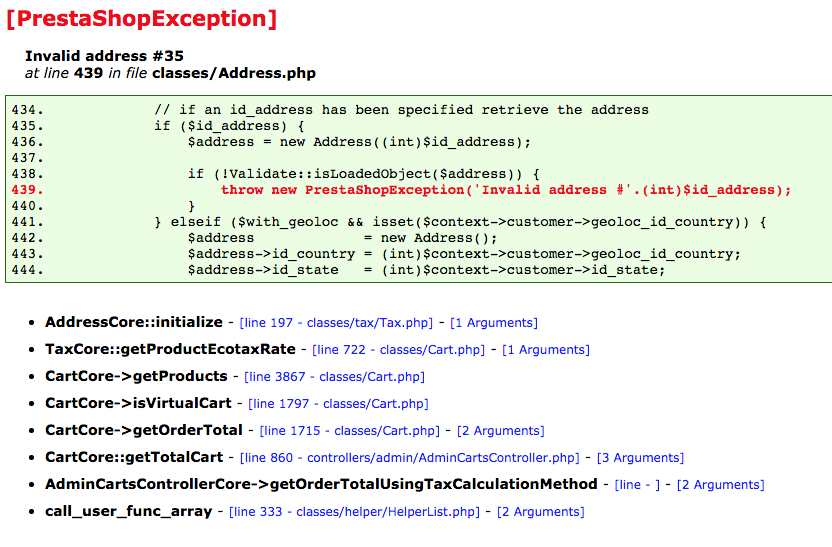Open the line 3867 classes/Cart.php link
Viewport: 832px width, 547px height.
pyautogui.click(x=334, y=377)
